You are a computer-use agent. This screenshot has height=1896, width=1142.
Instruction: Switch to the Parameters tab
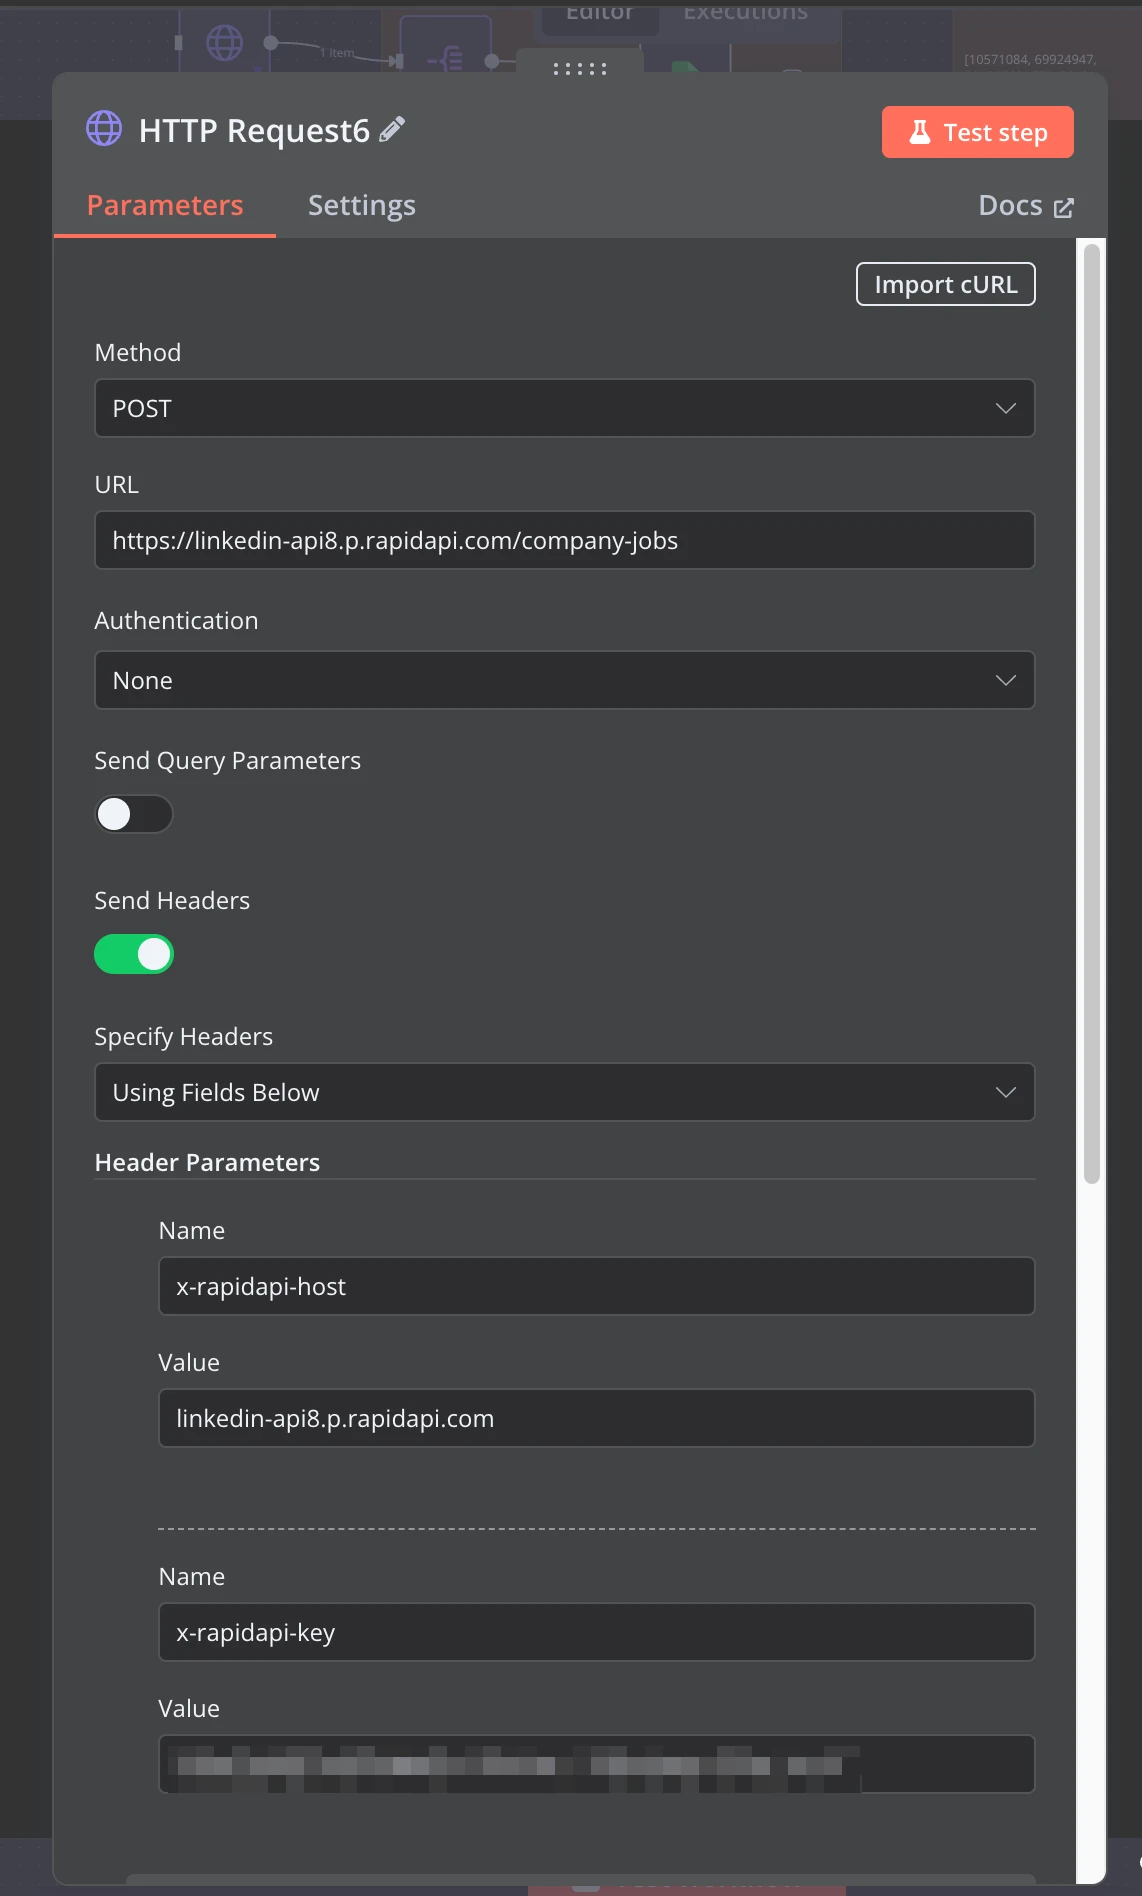165,205
